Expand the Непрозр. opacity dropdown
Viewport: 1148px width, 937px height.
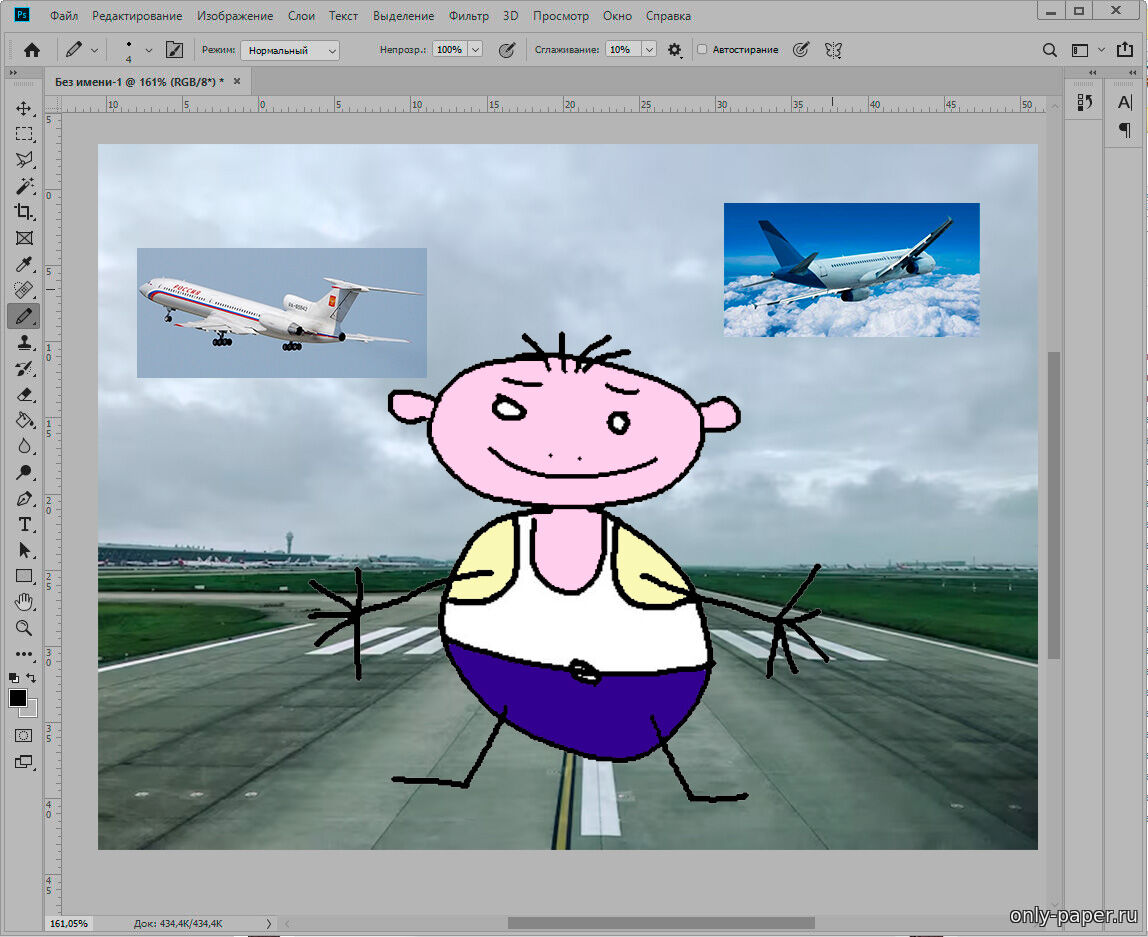tap(475, 50)
